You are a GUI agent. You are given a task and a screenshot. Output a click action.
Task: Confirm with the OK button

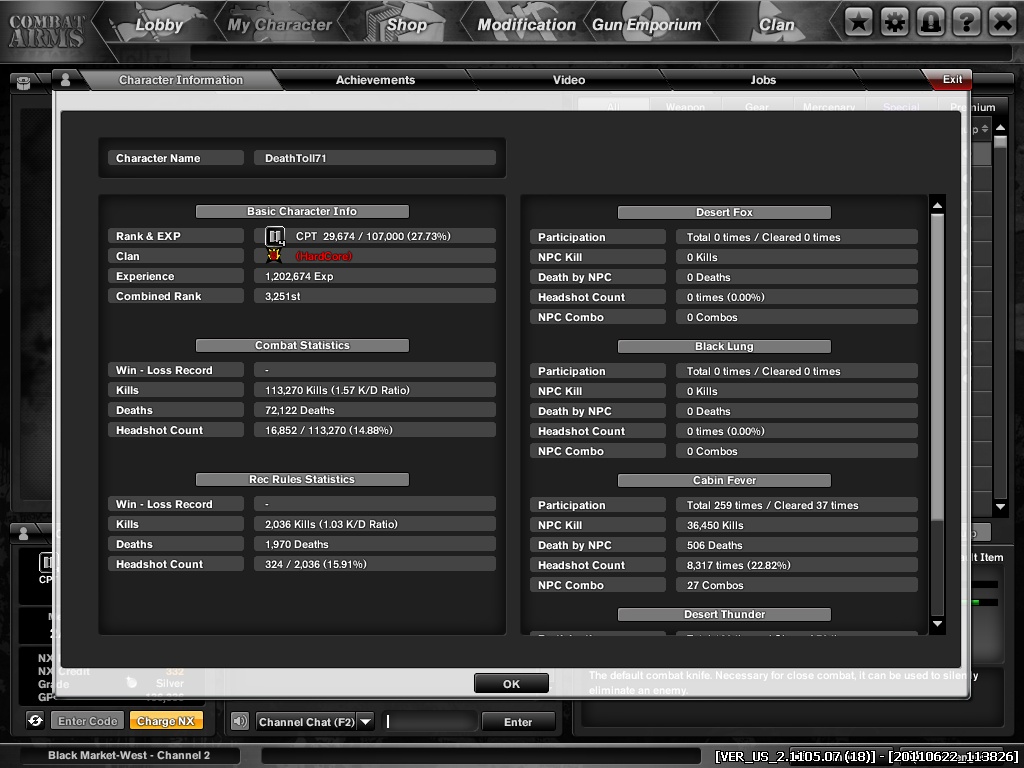click(511, 684)
